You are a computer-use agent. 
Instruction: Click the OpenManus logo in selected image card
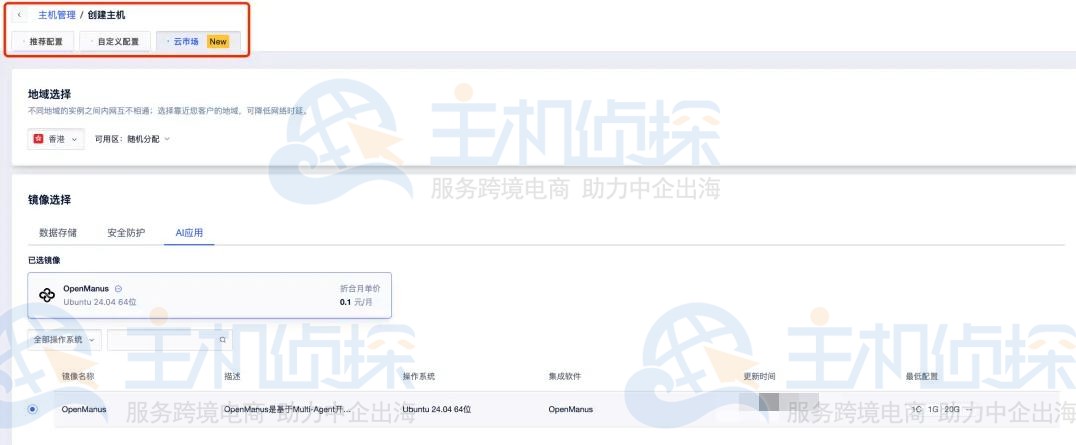click(47, 295)
